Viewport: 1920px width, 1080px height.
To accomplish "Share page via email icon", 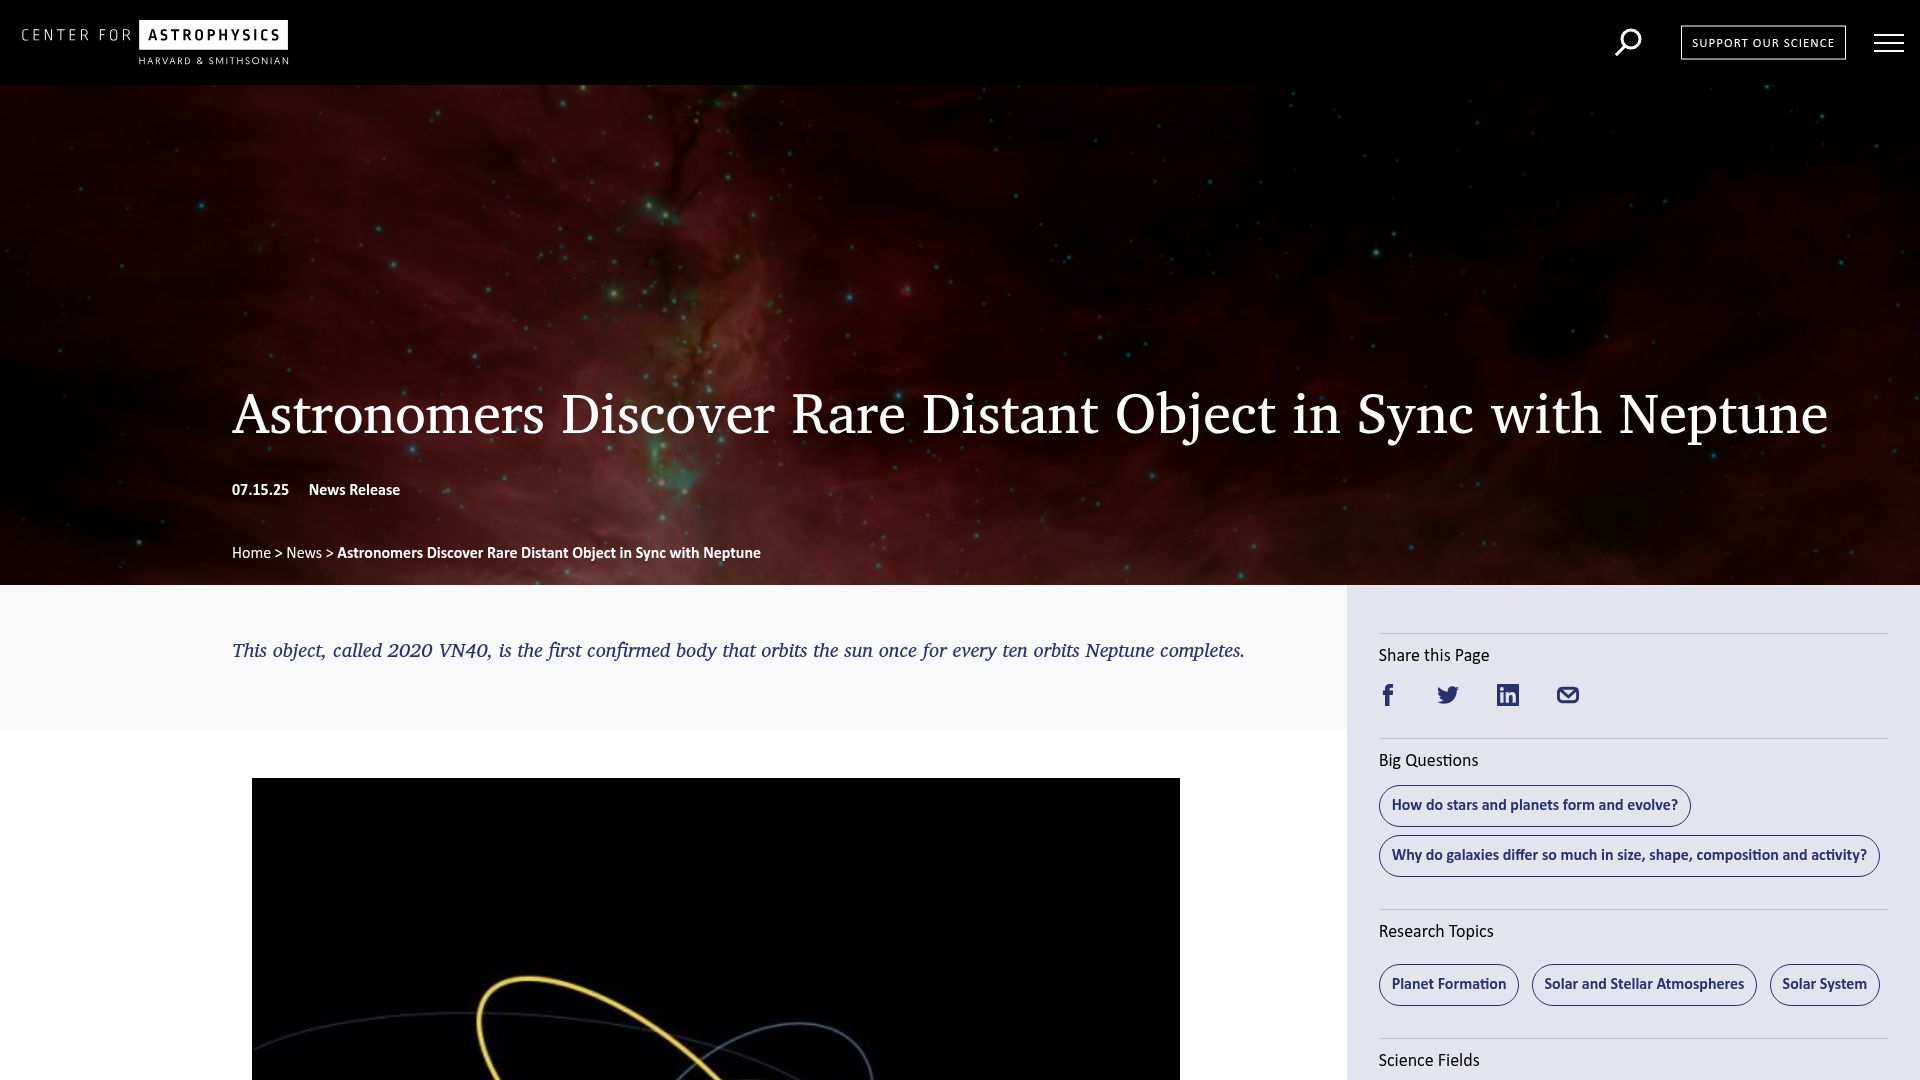I will (x=1568, y=695).
